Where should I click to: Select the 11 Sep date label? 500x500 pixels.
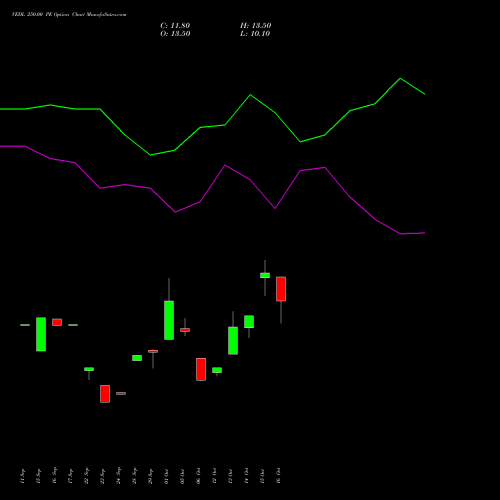(x=22, y=476)
